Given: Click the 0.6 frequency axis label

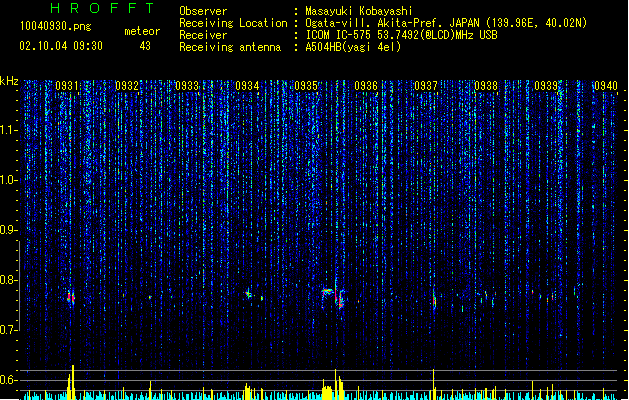Looking at the screenshot, I should [9, 380].
